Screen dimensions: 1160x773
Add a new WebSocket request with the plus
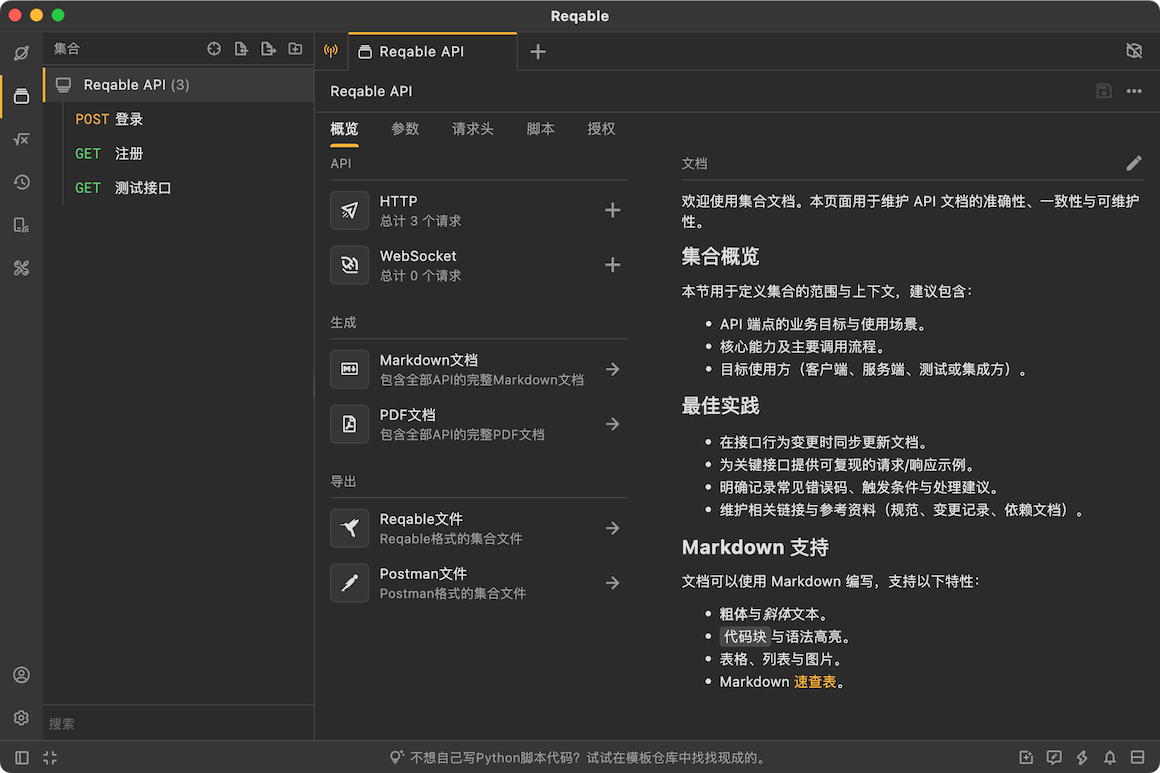coord(613,265)
